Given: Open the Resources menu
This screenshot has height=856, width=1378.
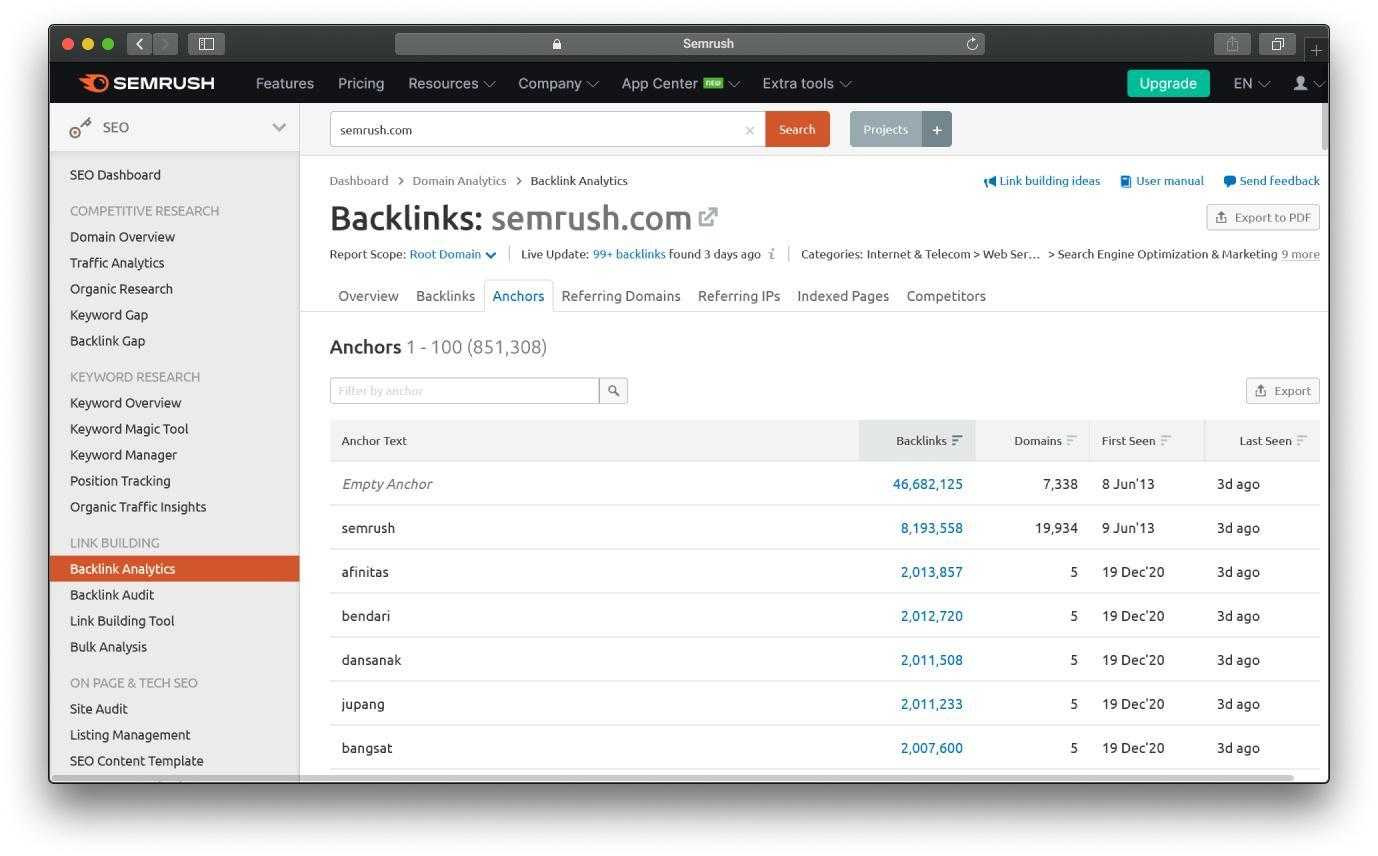Looking at the screenshot, I should click(451, 83).
